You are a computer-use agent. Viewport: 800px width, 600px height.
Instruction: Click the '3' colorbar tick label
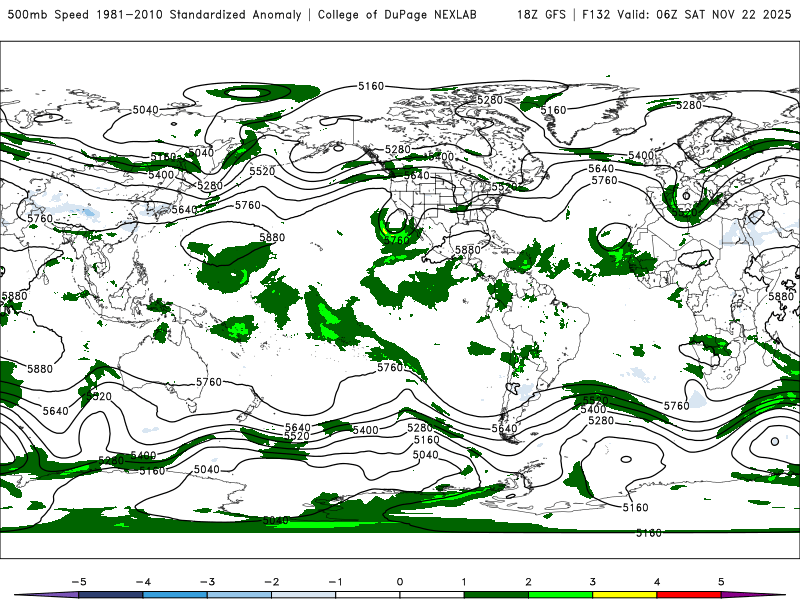[x=592, y=582]
